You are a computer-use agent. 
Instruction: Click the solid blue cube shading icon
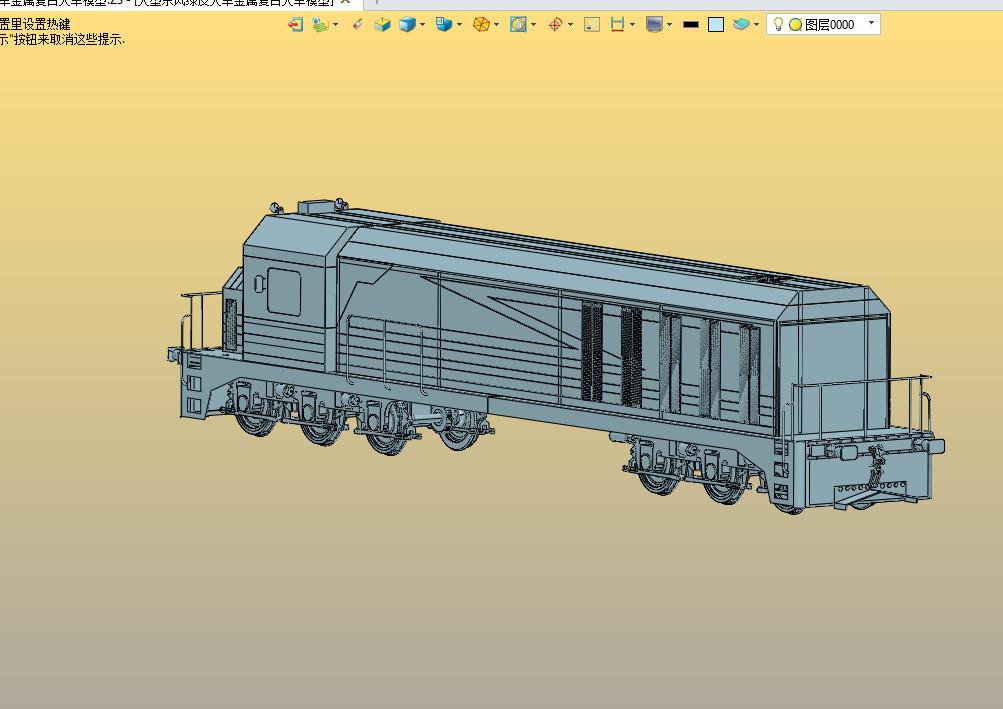coord(407,25)
